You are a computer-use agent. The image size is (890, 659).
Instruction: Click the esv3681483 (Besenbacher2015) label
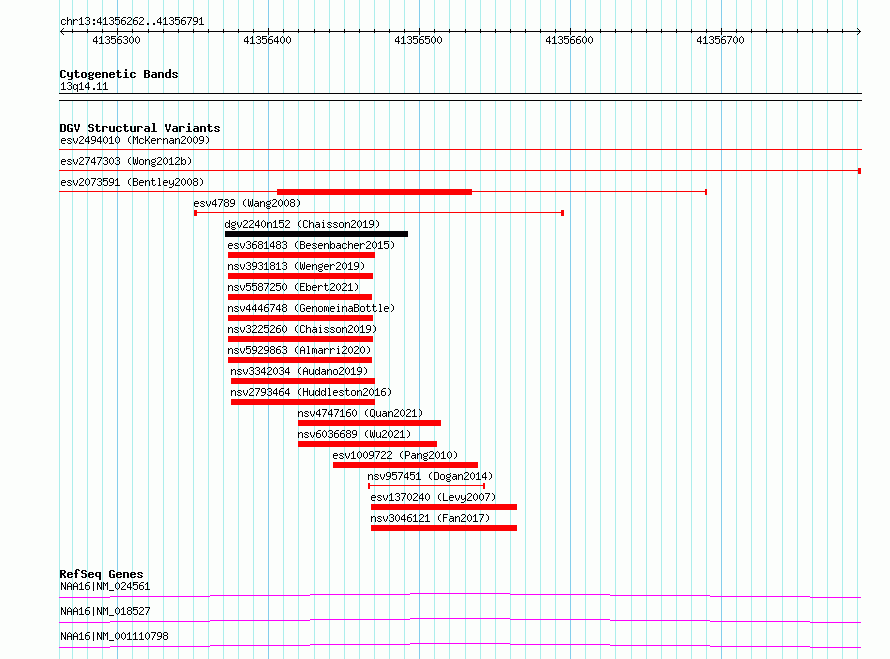311,245
